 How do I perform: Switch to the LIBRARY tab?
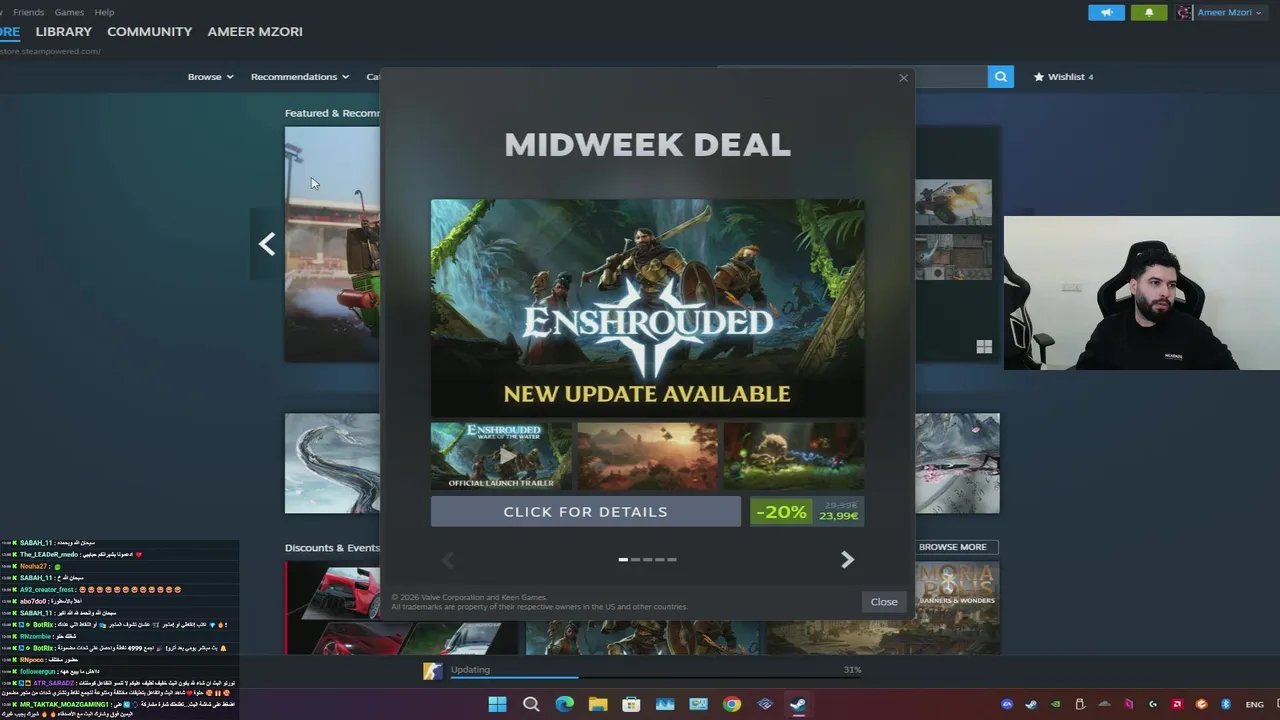63,32
